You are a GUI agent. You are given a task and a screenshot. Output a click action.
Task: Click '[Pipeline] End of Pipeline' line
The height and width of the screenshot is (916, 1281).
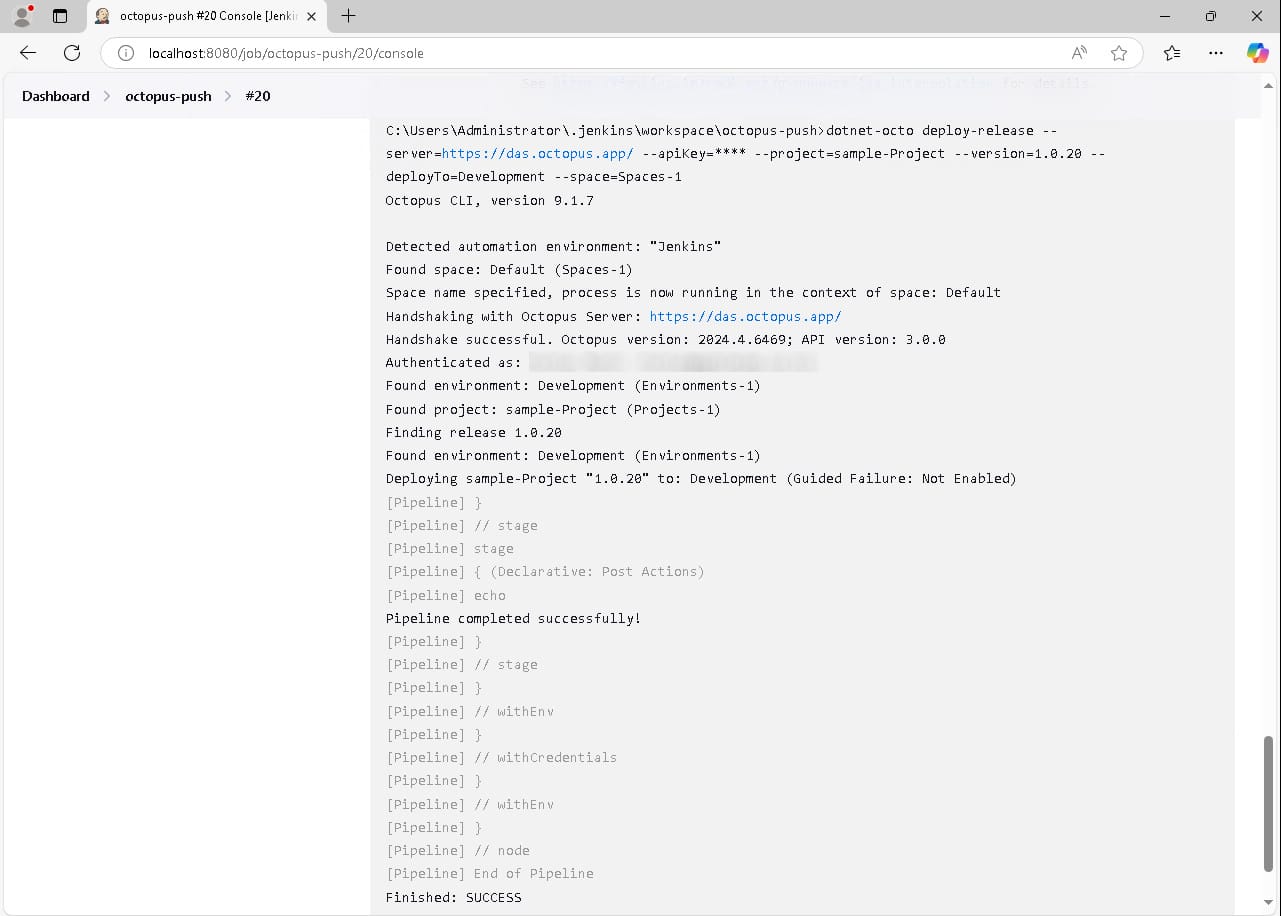pos(489,873)
